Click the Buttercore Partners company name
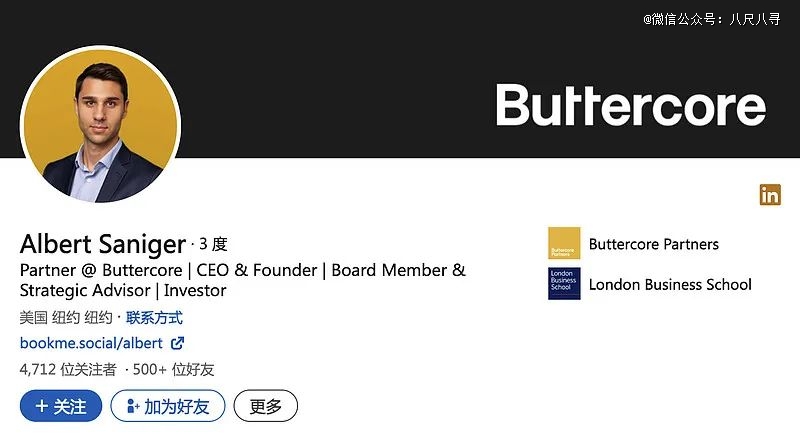The width and height of the screenshot is (800, 439). coord(654,244)
